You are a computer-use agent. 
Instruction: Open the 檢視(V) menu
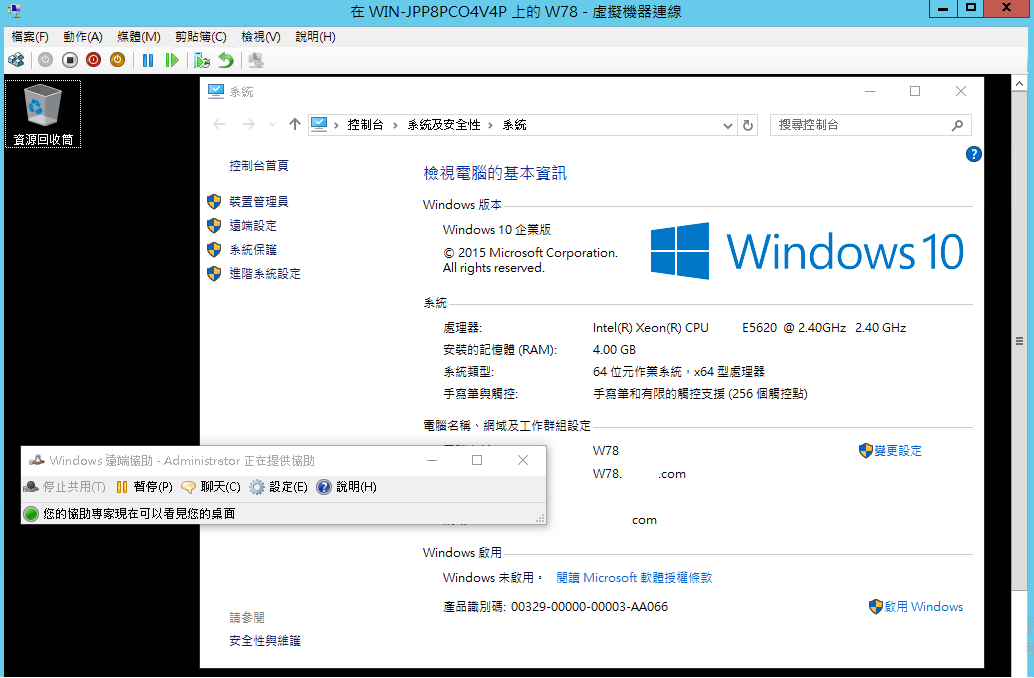click(260, 37)
